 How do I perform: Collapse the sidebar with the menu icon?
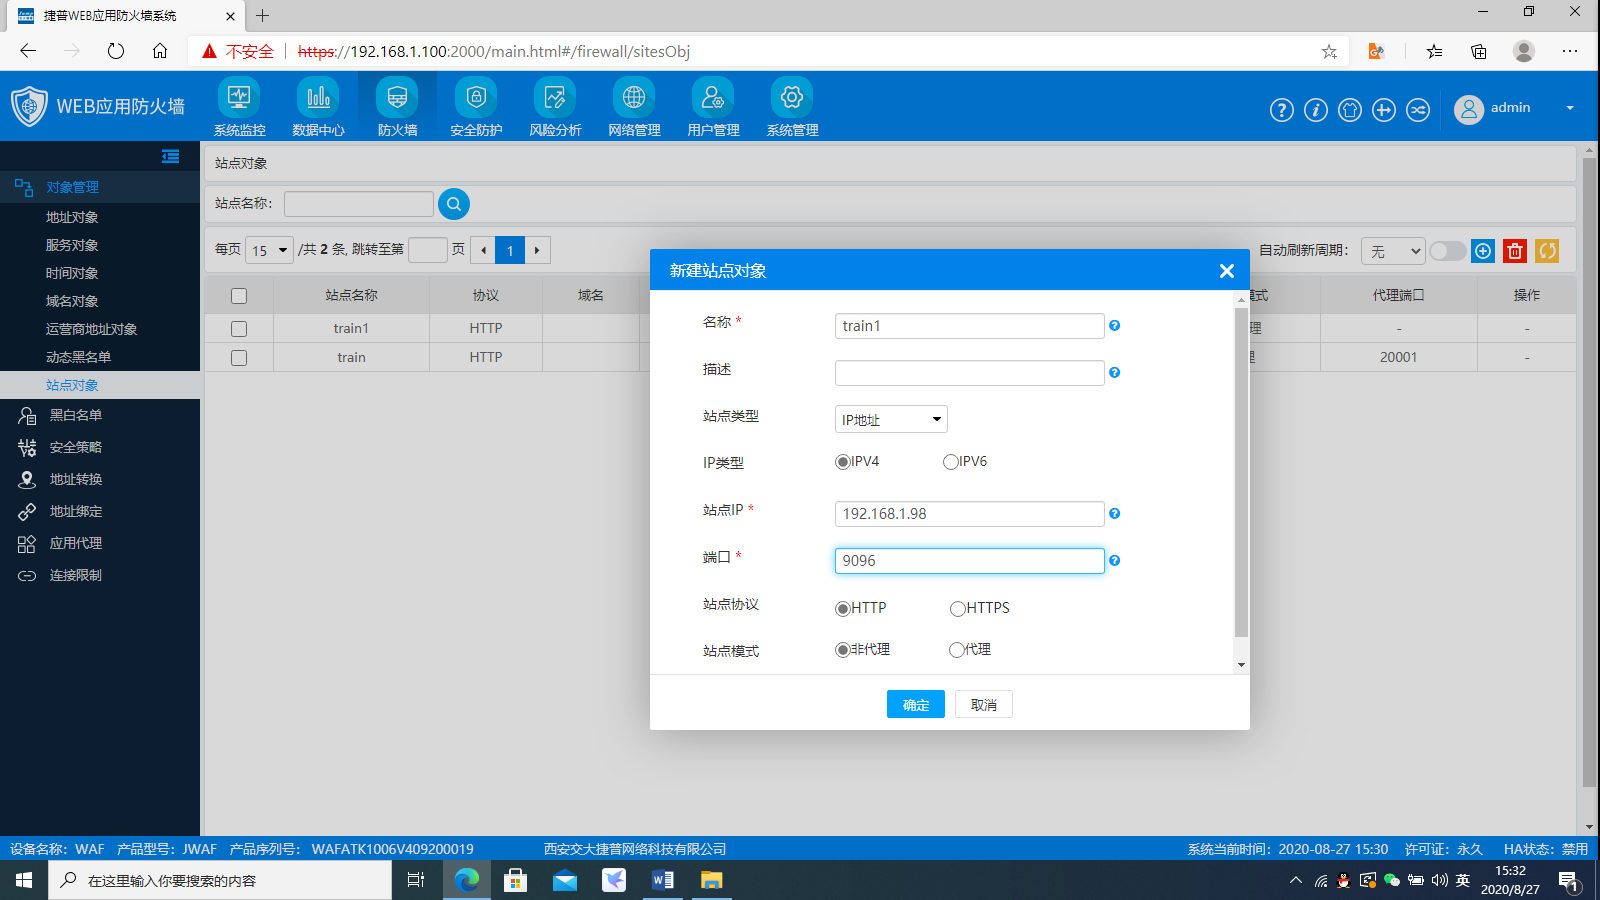pyautogui.click(x=171, y=156)
